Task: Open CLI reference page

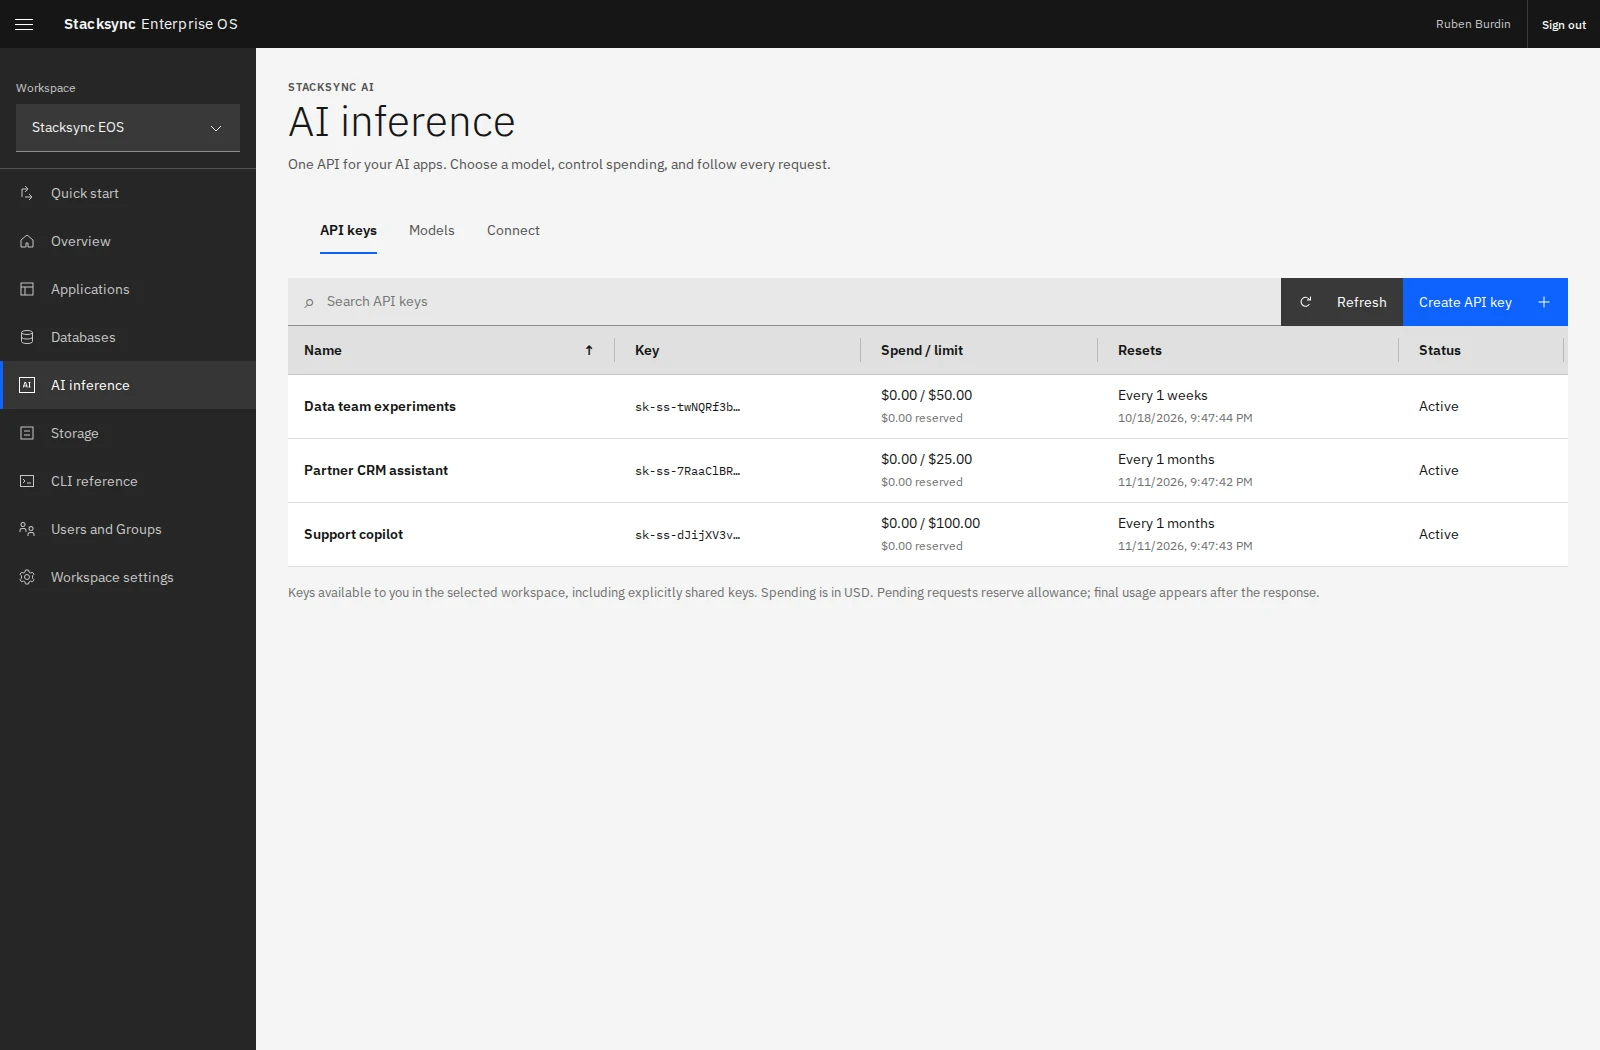Action: [x=128, y=481]
